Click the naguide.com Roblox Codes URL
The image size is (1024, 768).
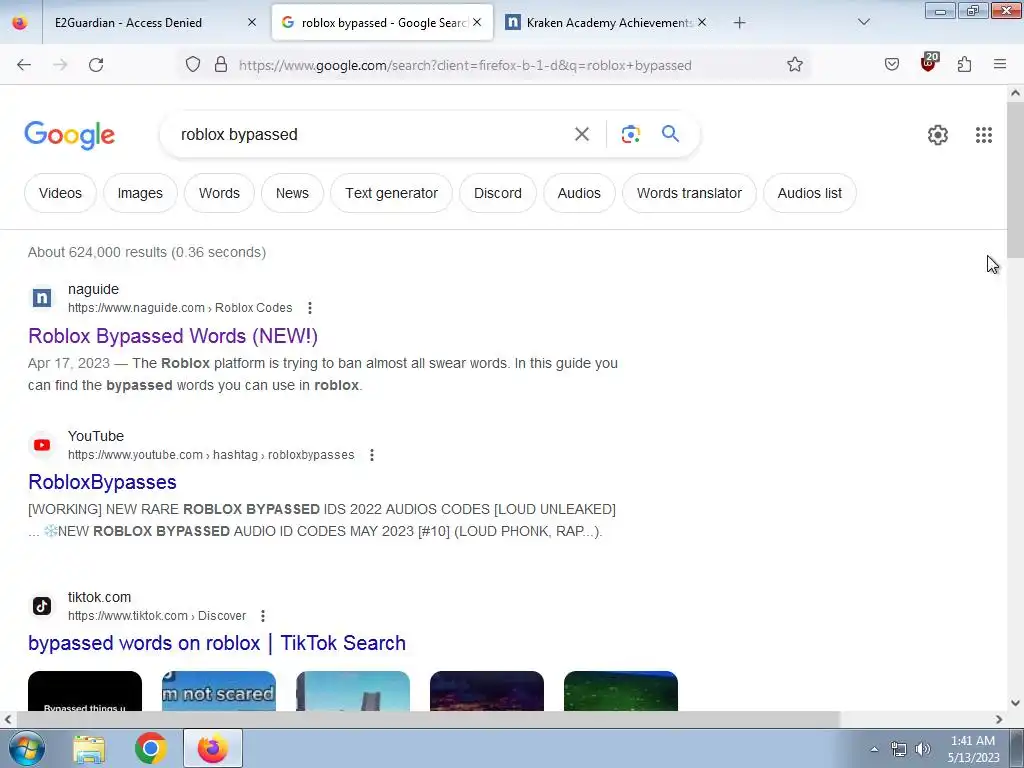180,308
